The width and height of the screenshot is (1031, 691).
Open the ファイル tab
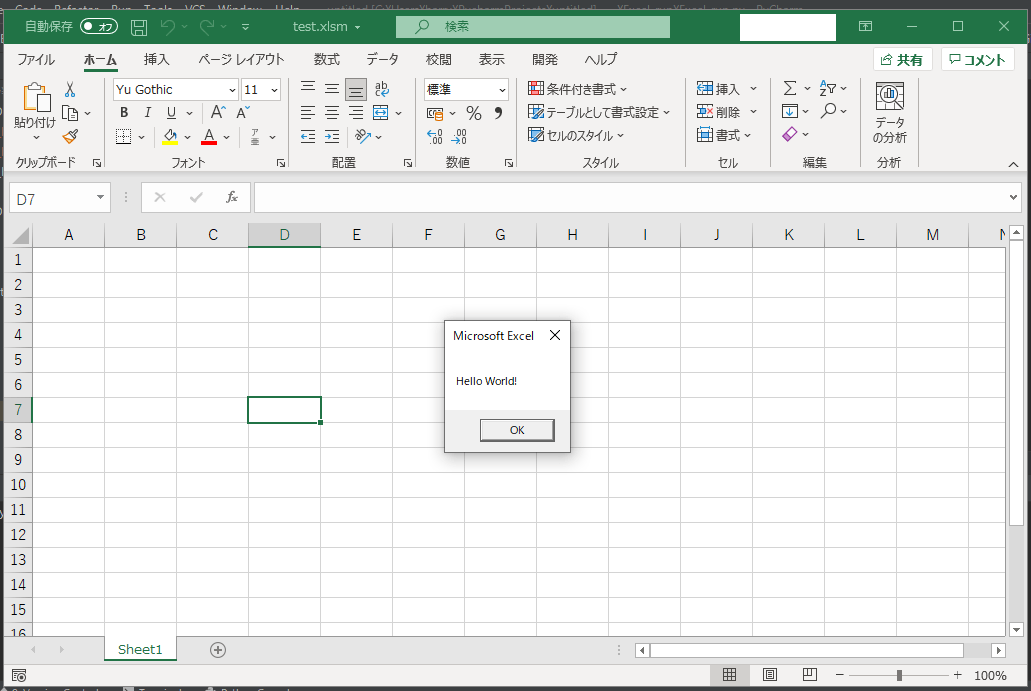click(x=36, y=59)
